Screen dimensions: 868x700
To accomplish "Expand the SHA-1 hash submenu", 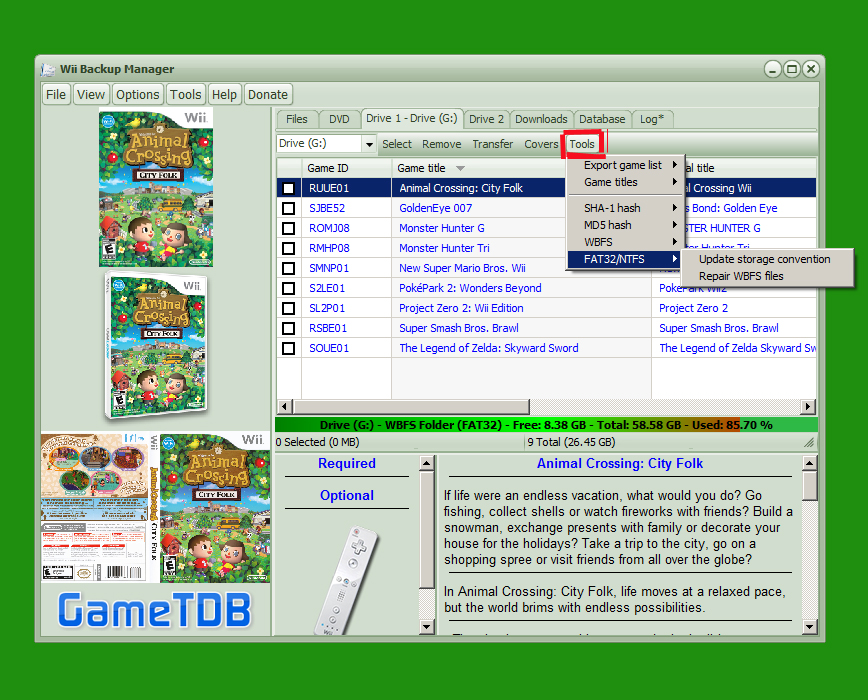I will pyautogui.click(x=626, y=208).
